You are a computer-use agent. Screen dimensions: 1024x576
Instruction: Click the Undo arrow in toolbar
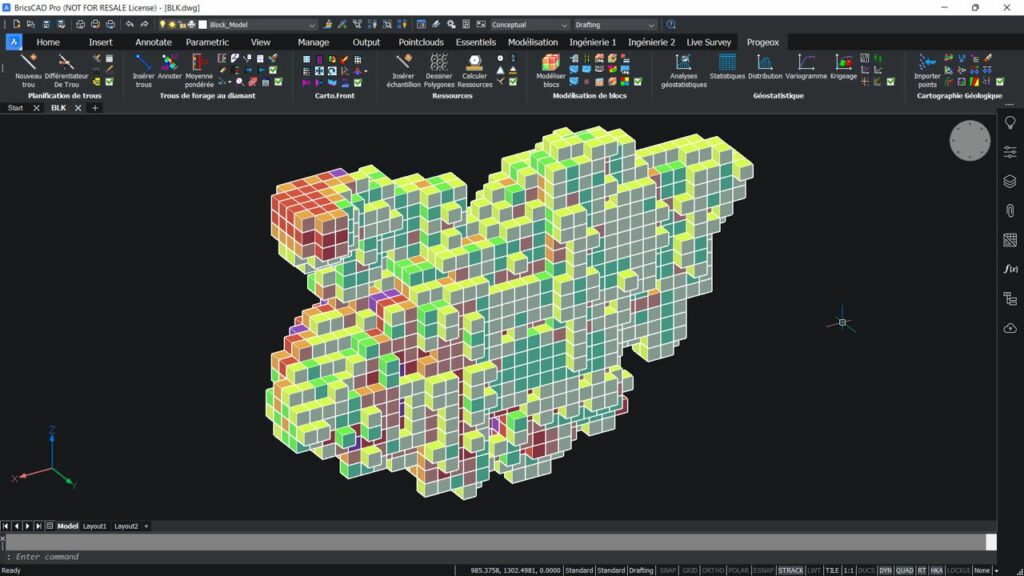point(129,24)
